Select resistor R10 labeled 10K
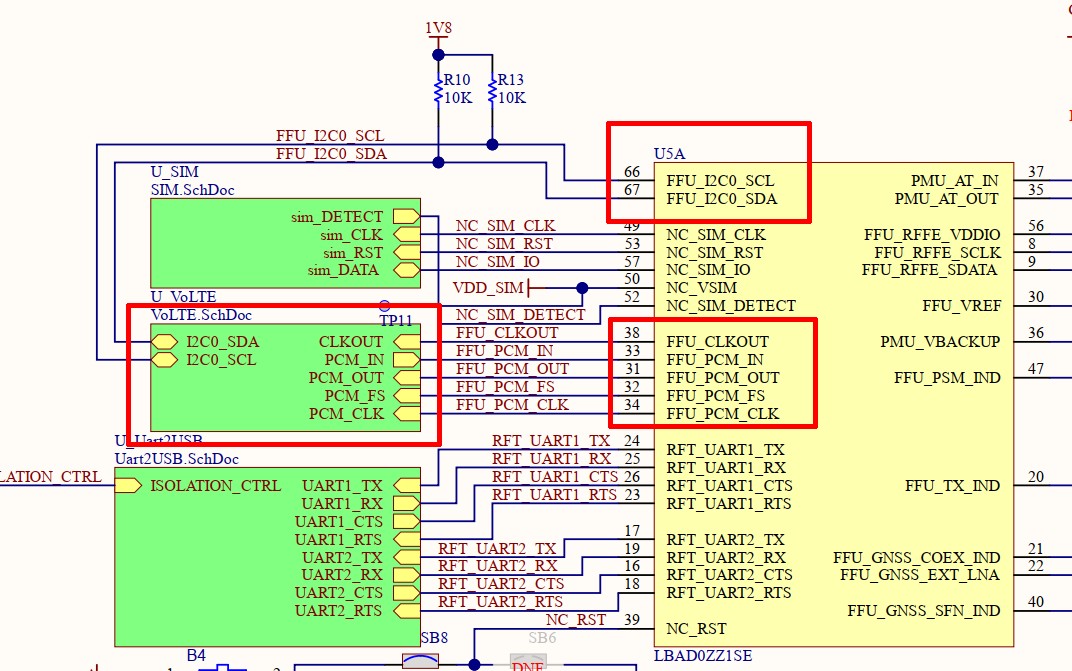Screen dimensions: 1072x671 click(440, 88)
